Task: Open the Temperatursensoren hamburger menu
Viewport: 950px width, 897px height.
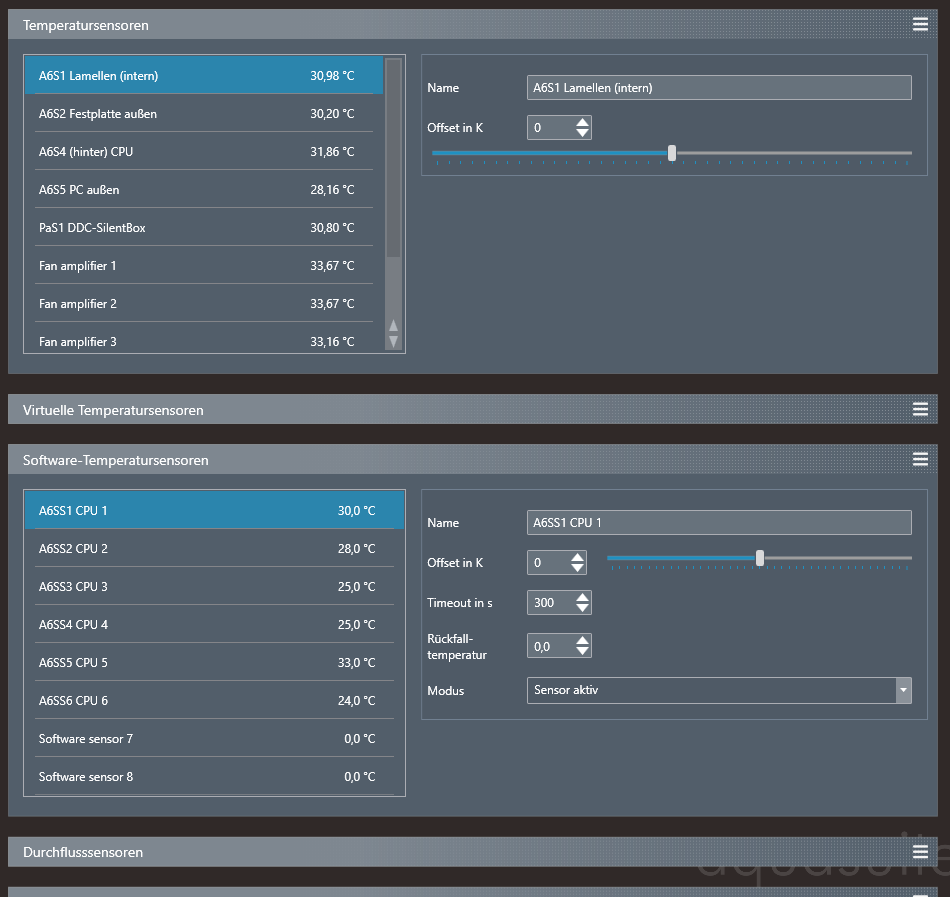Action: pos(920,25)
